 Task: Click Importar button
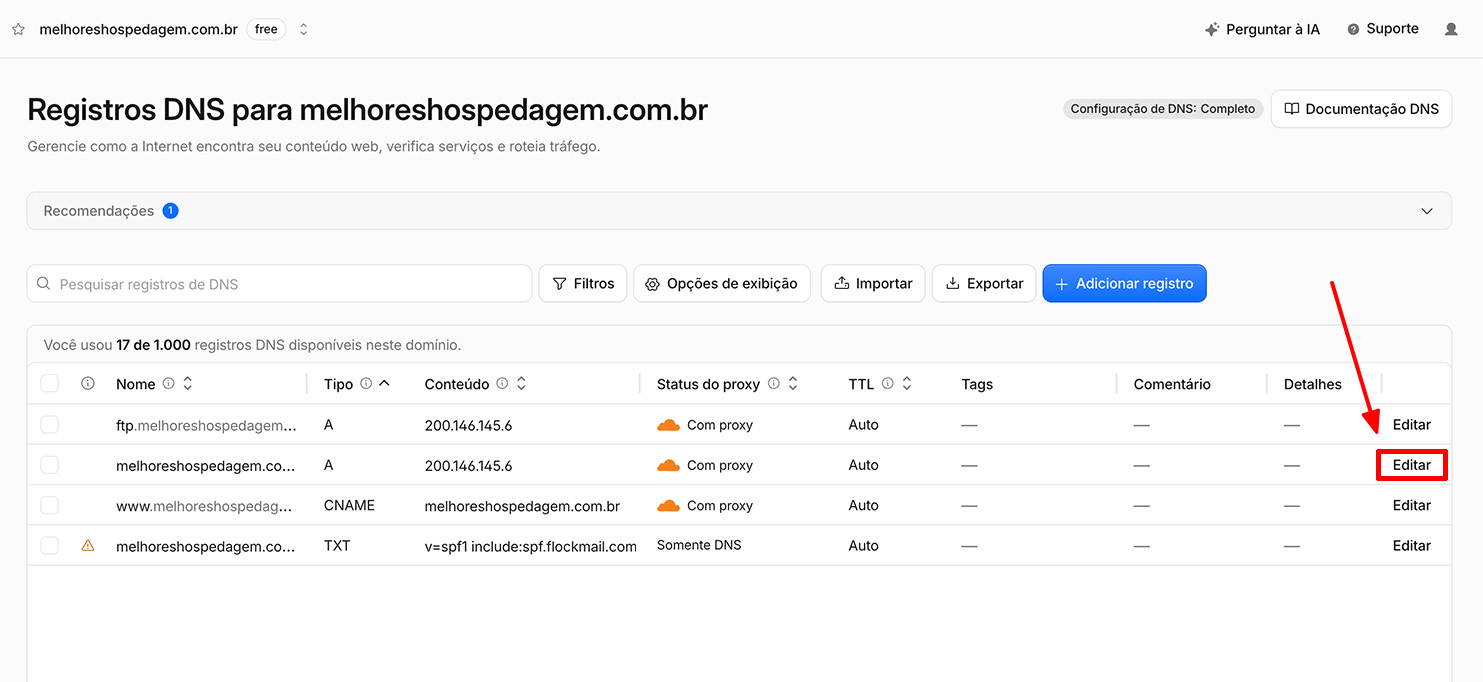(873, 283)
